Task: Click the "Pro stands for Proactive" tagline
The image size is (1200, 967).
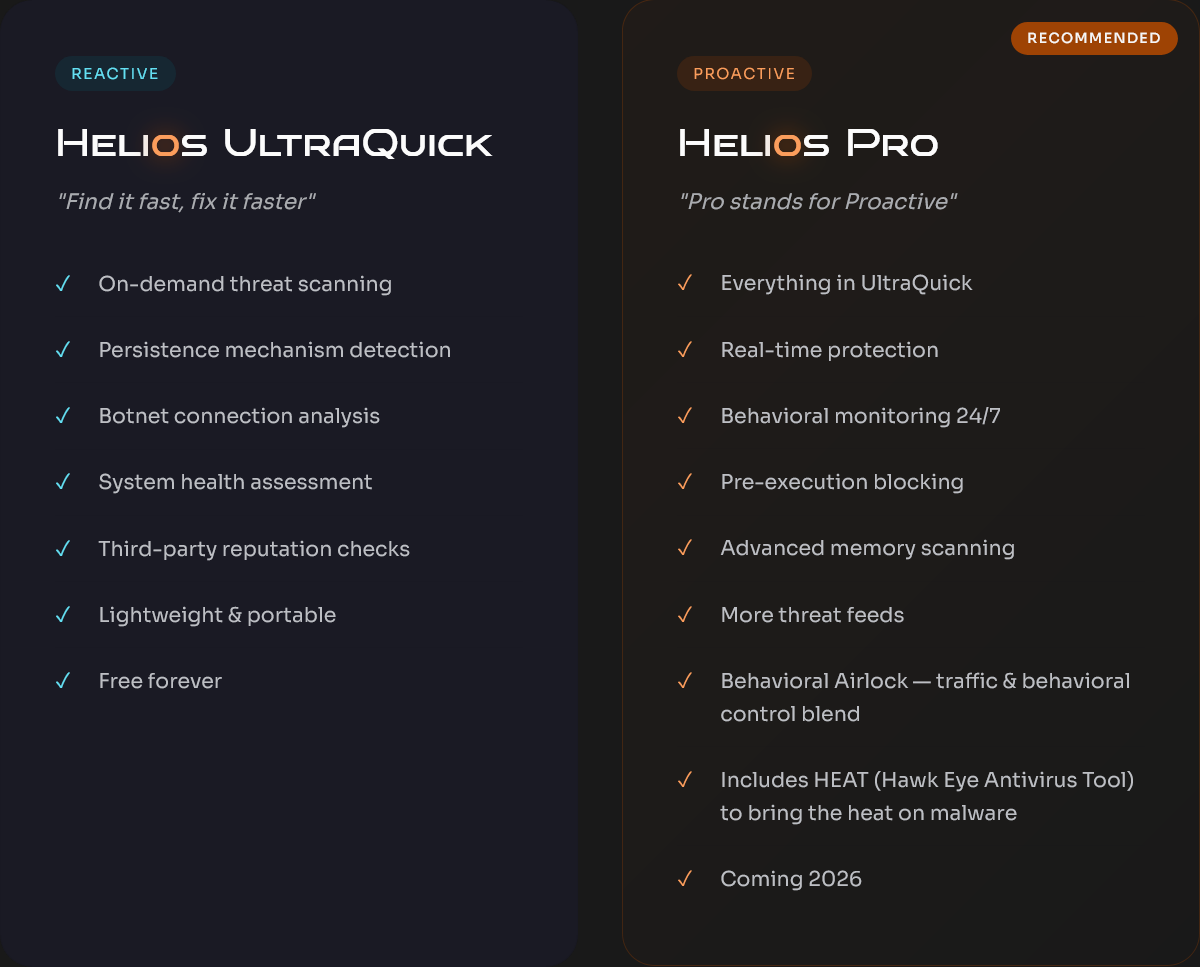Action: point(818,202)
